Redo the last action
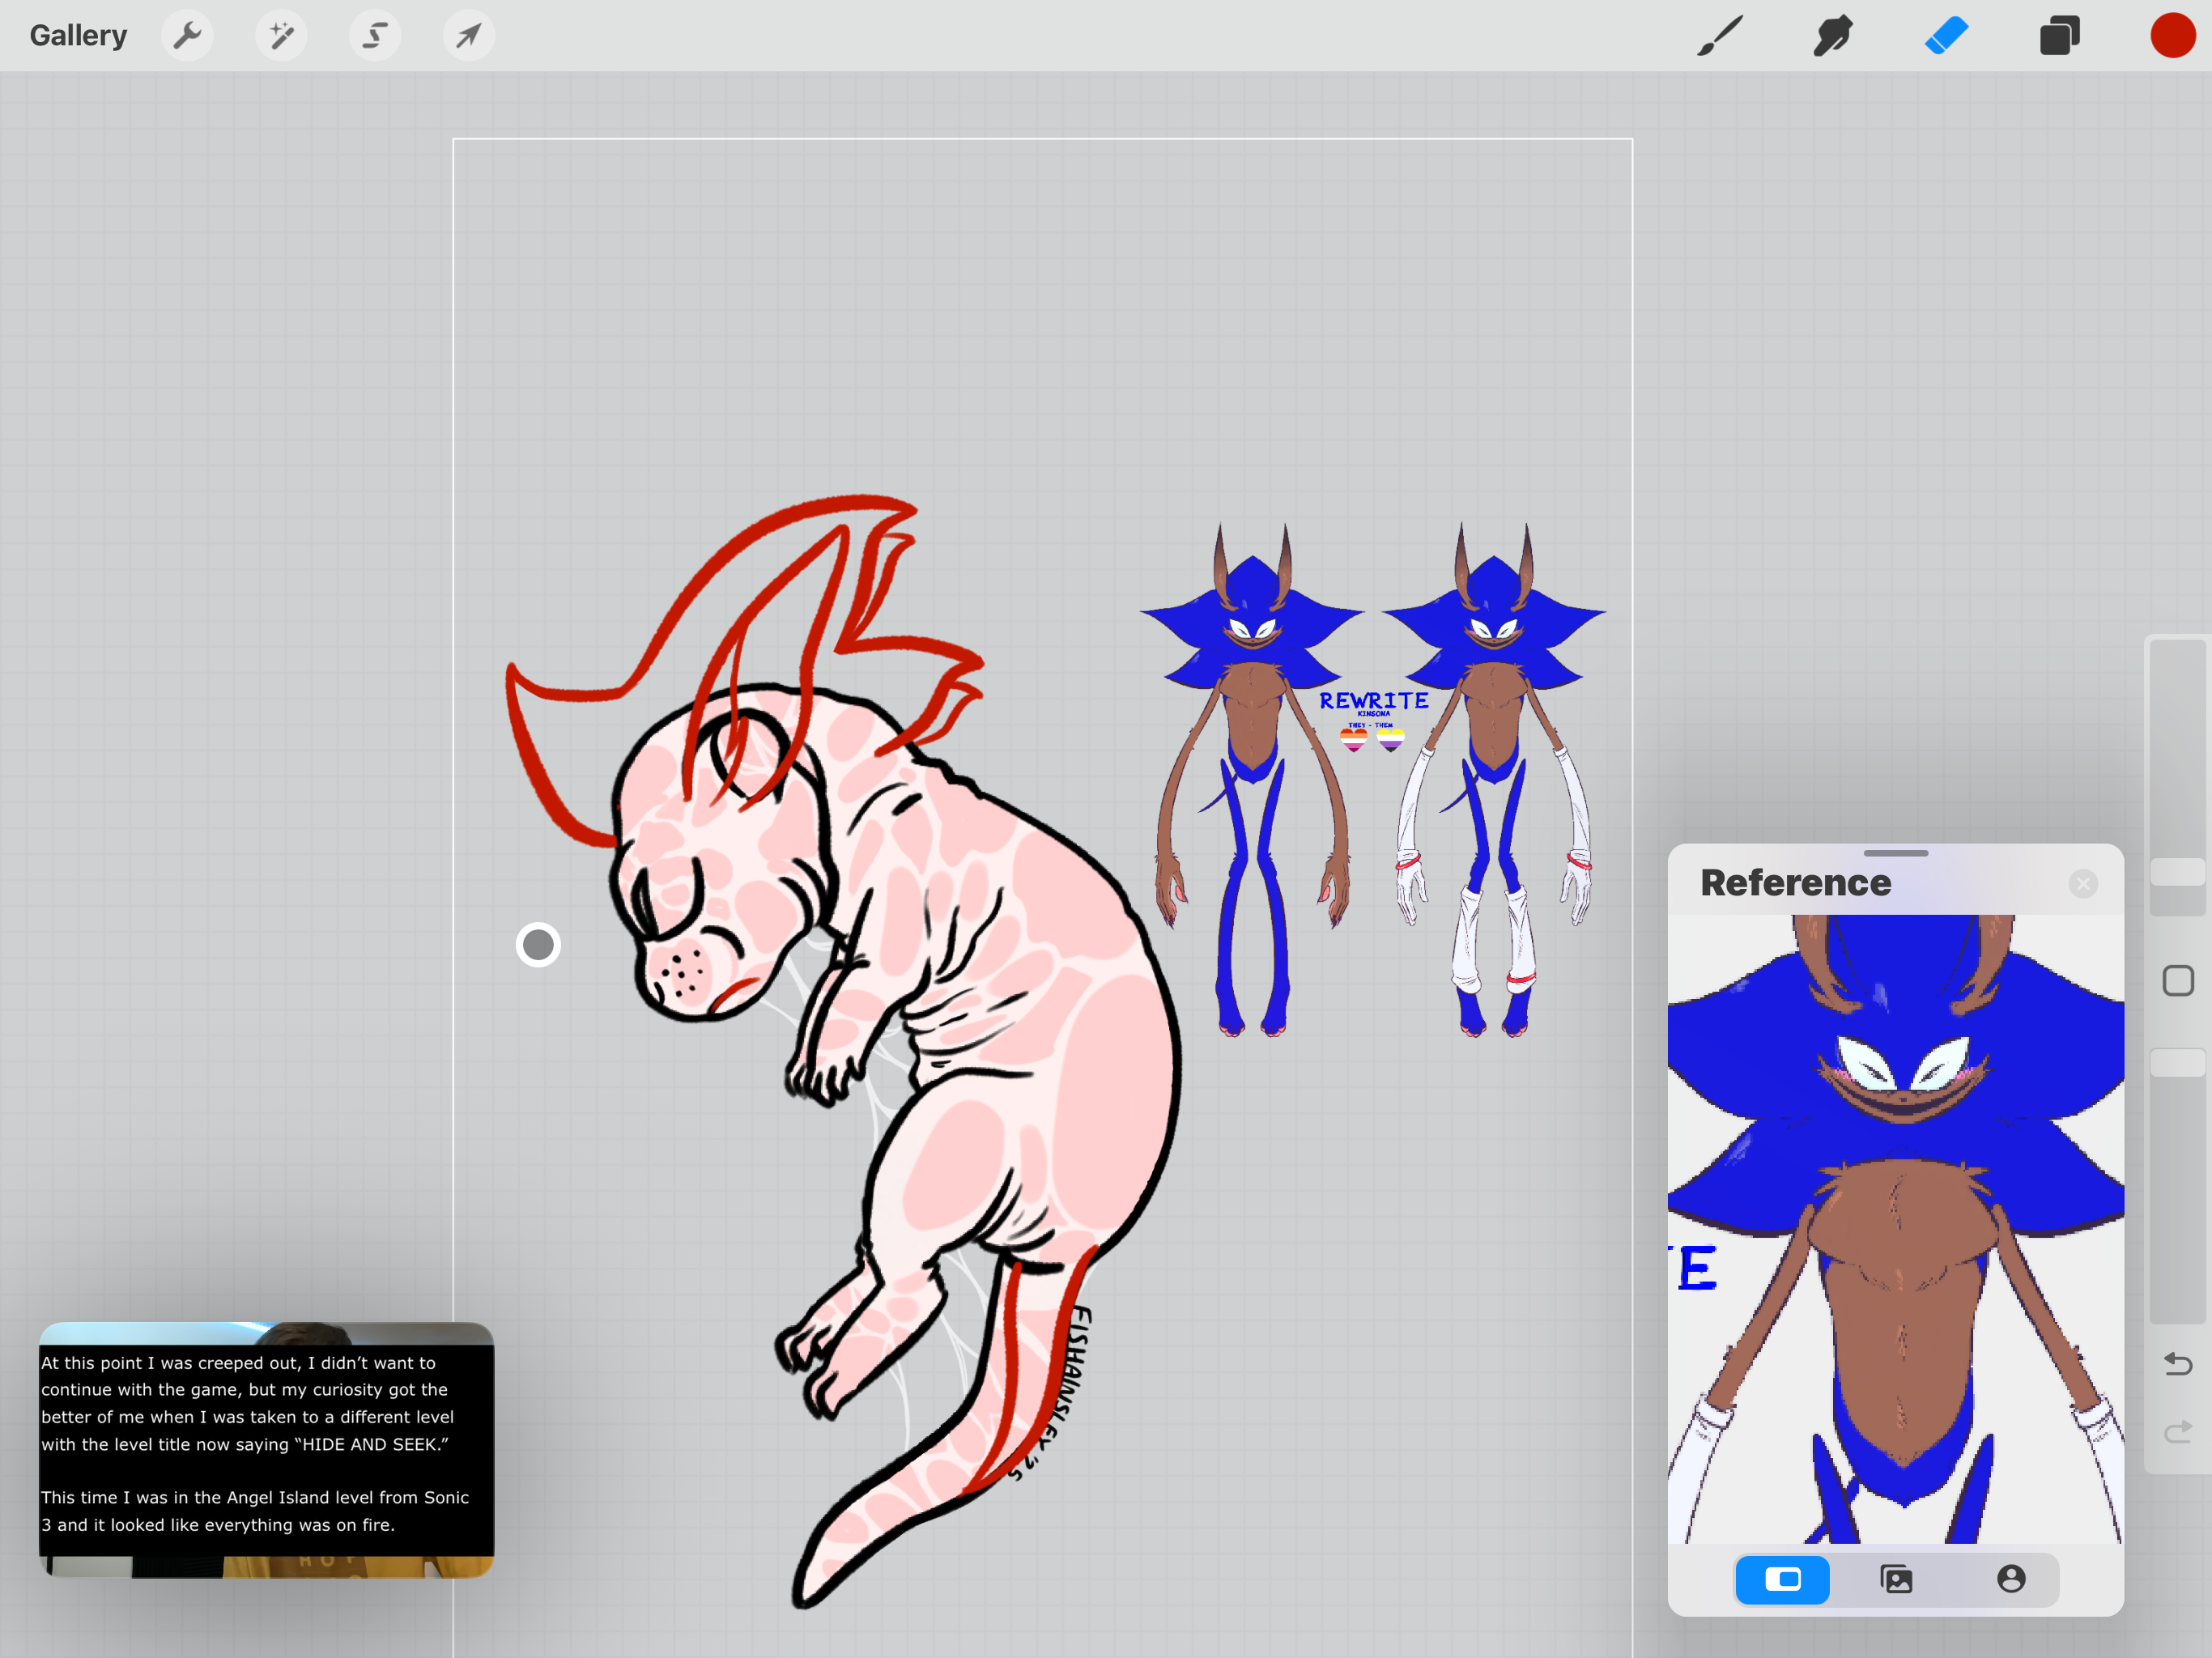 coord(2177,1432)
